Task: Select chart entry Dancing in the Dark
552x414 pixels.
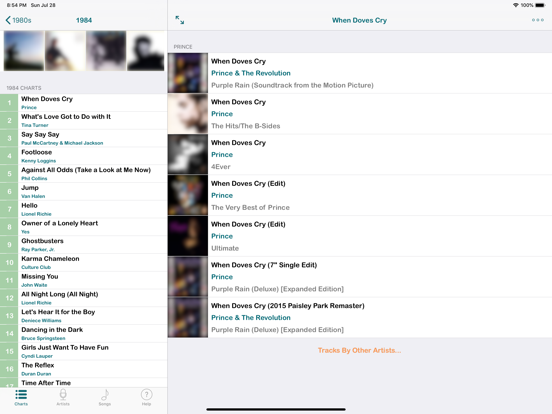Action: click(x=83, y=333)
